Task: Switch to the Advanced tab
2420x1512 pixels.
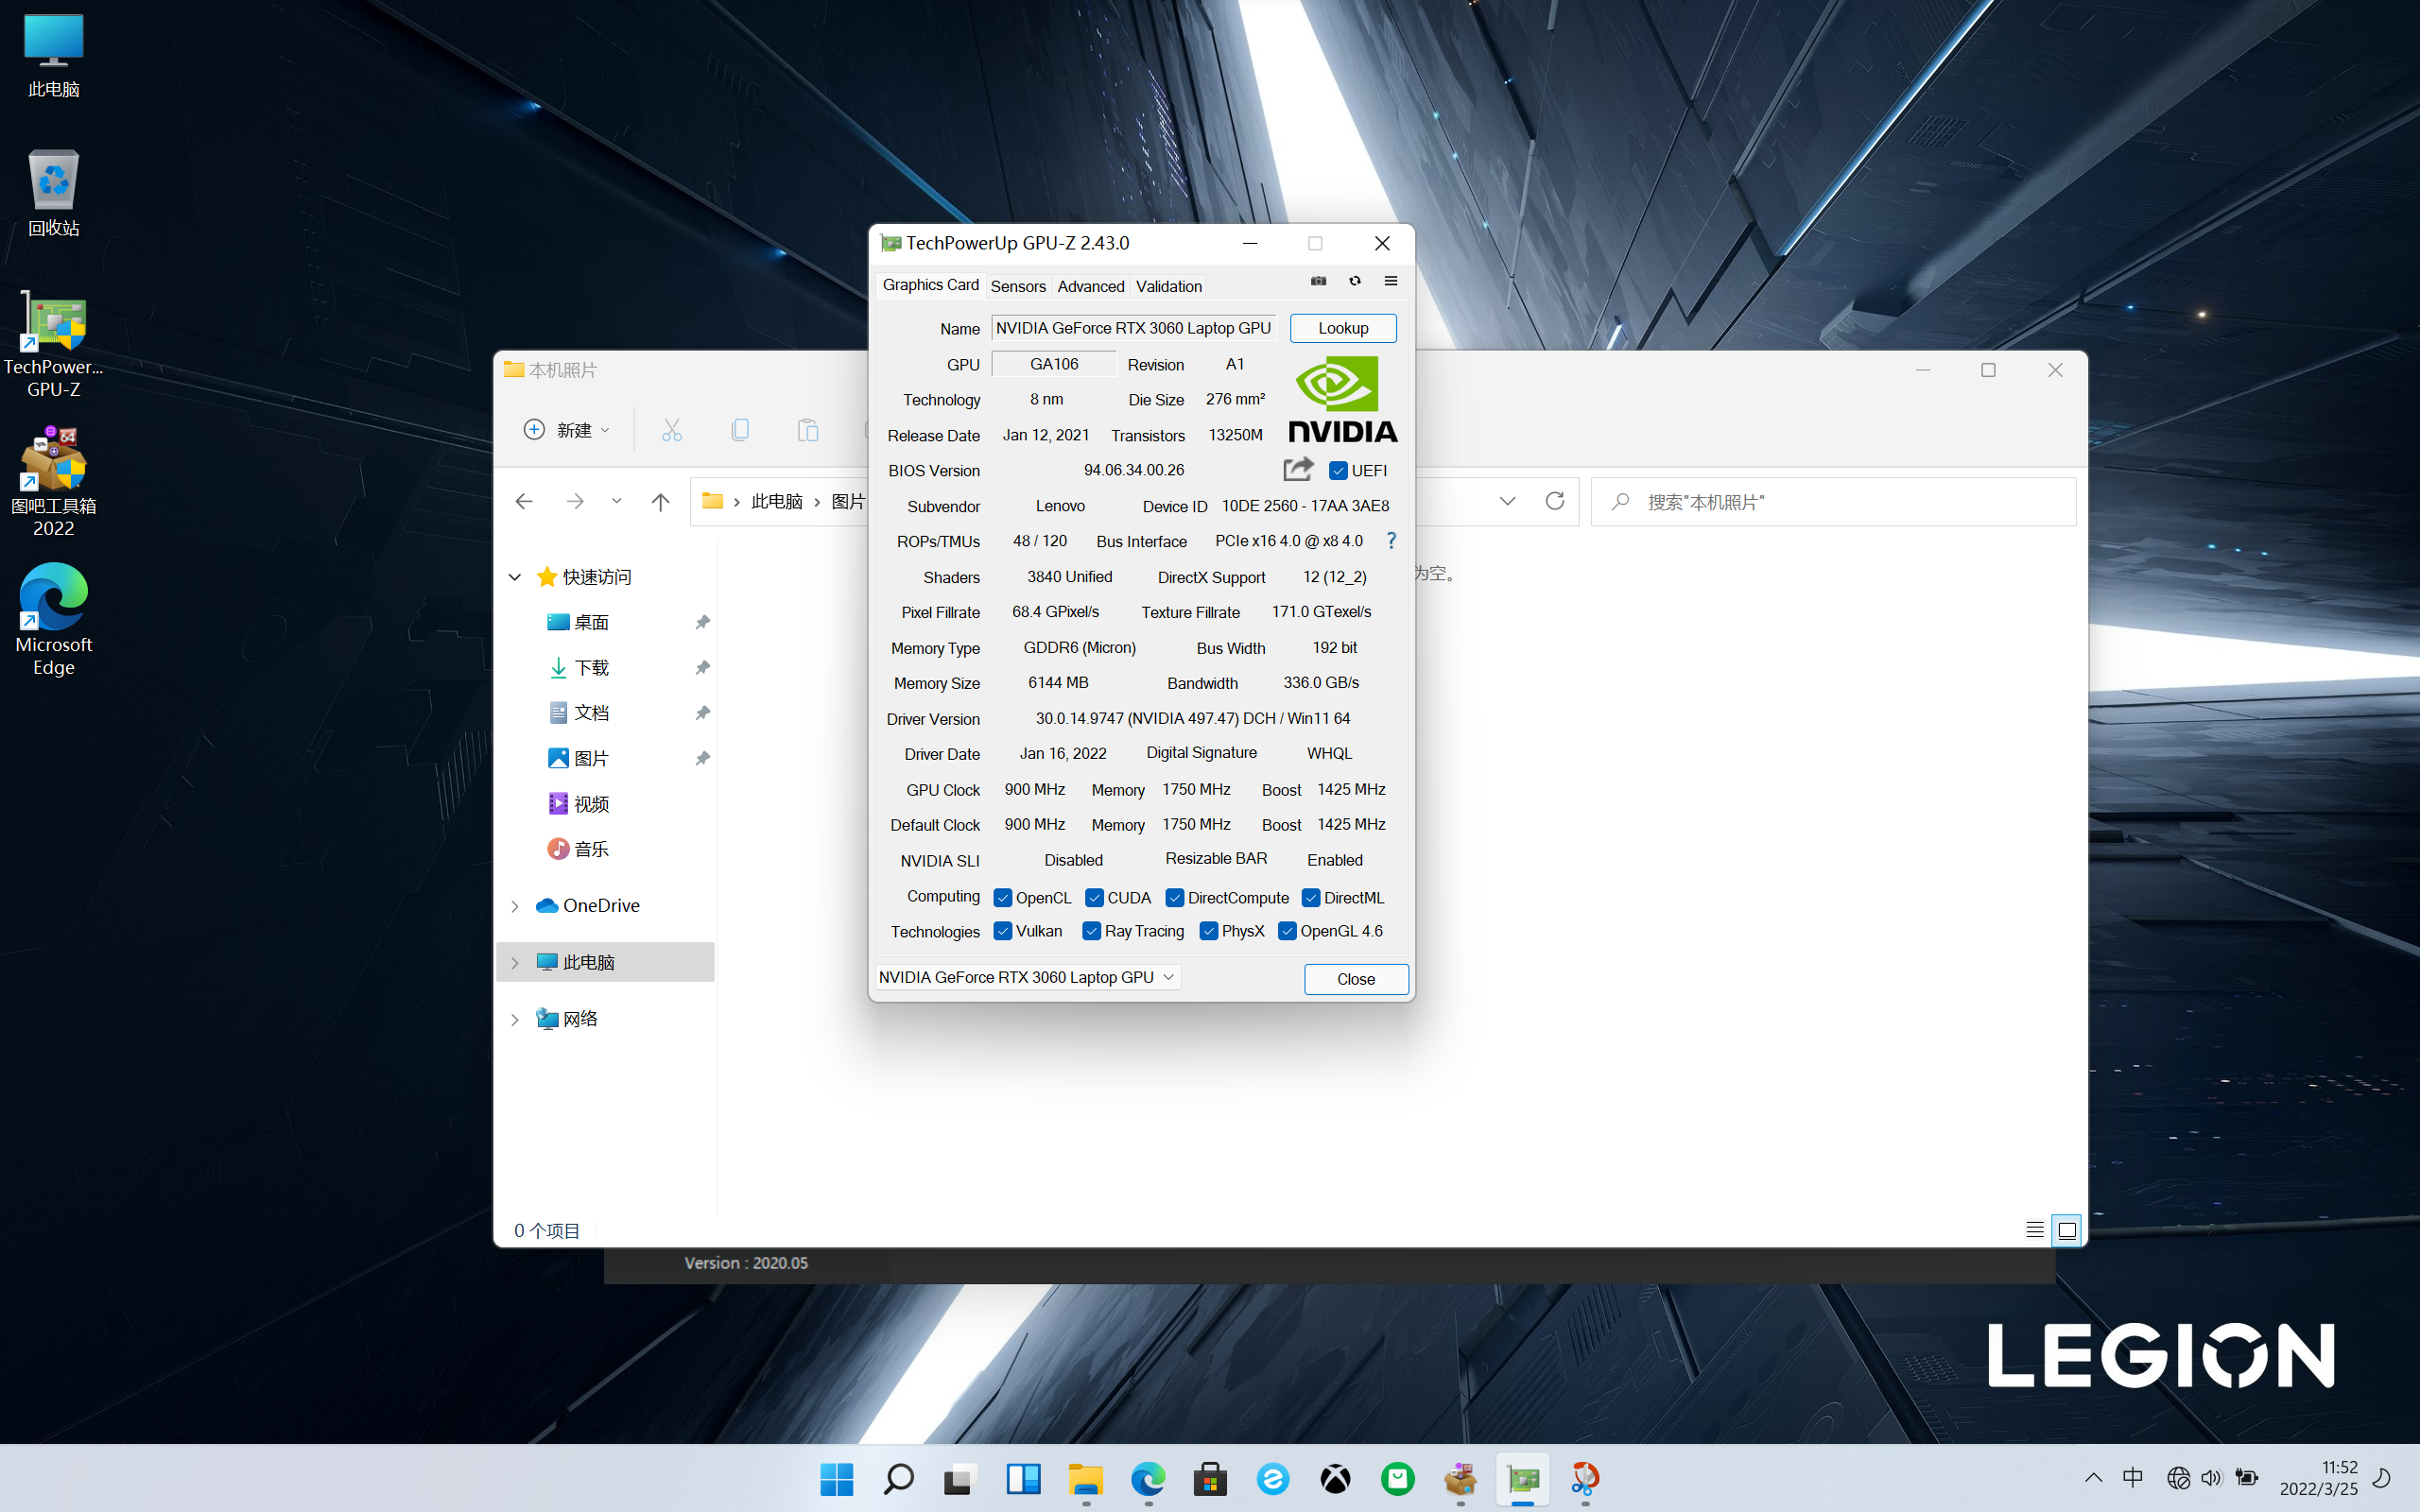Action: point(1091,286)
